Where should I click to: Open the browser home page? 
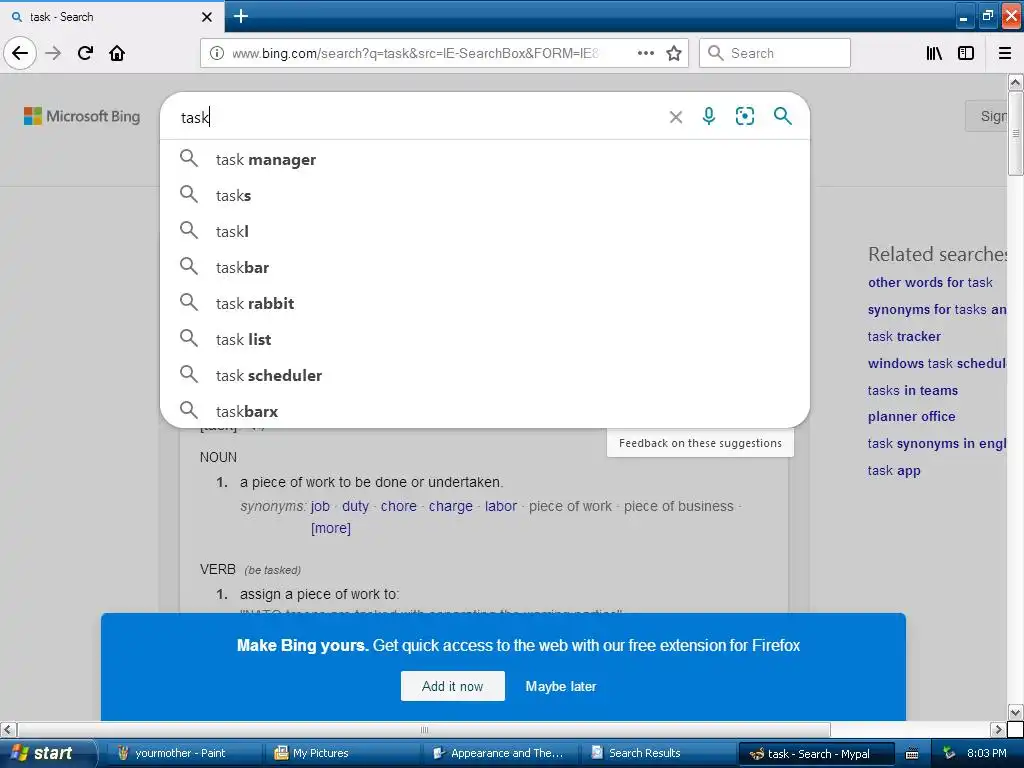[117, 53]
